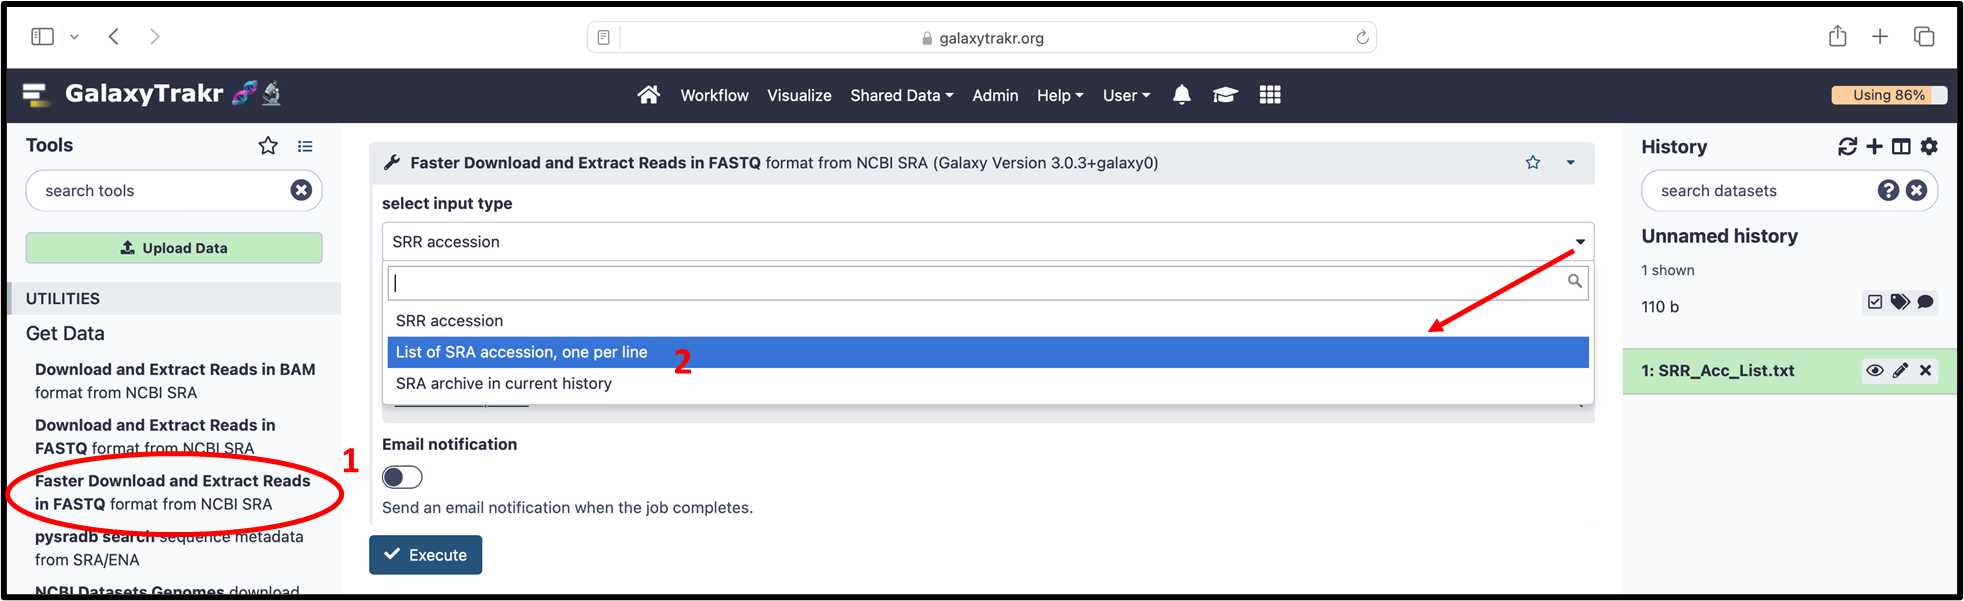
Task: Favorite tools star icon in Tools panel
Action: point(268,146)
